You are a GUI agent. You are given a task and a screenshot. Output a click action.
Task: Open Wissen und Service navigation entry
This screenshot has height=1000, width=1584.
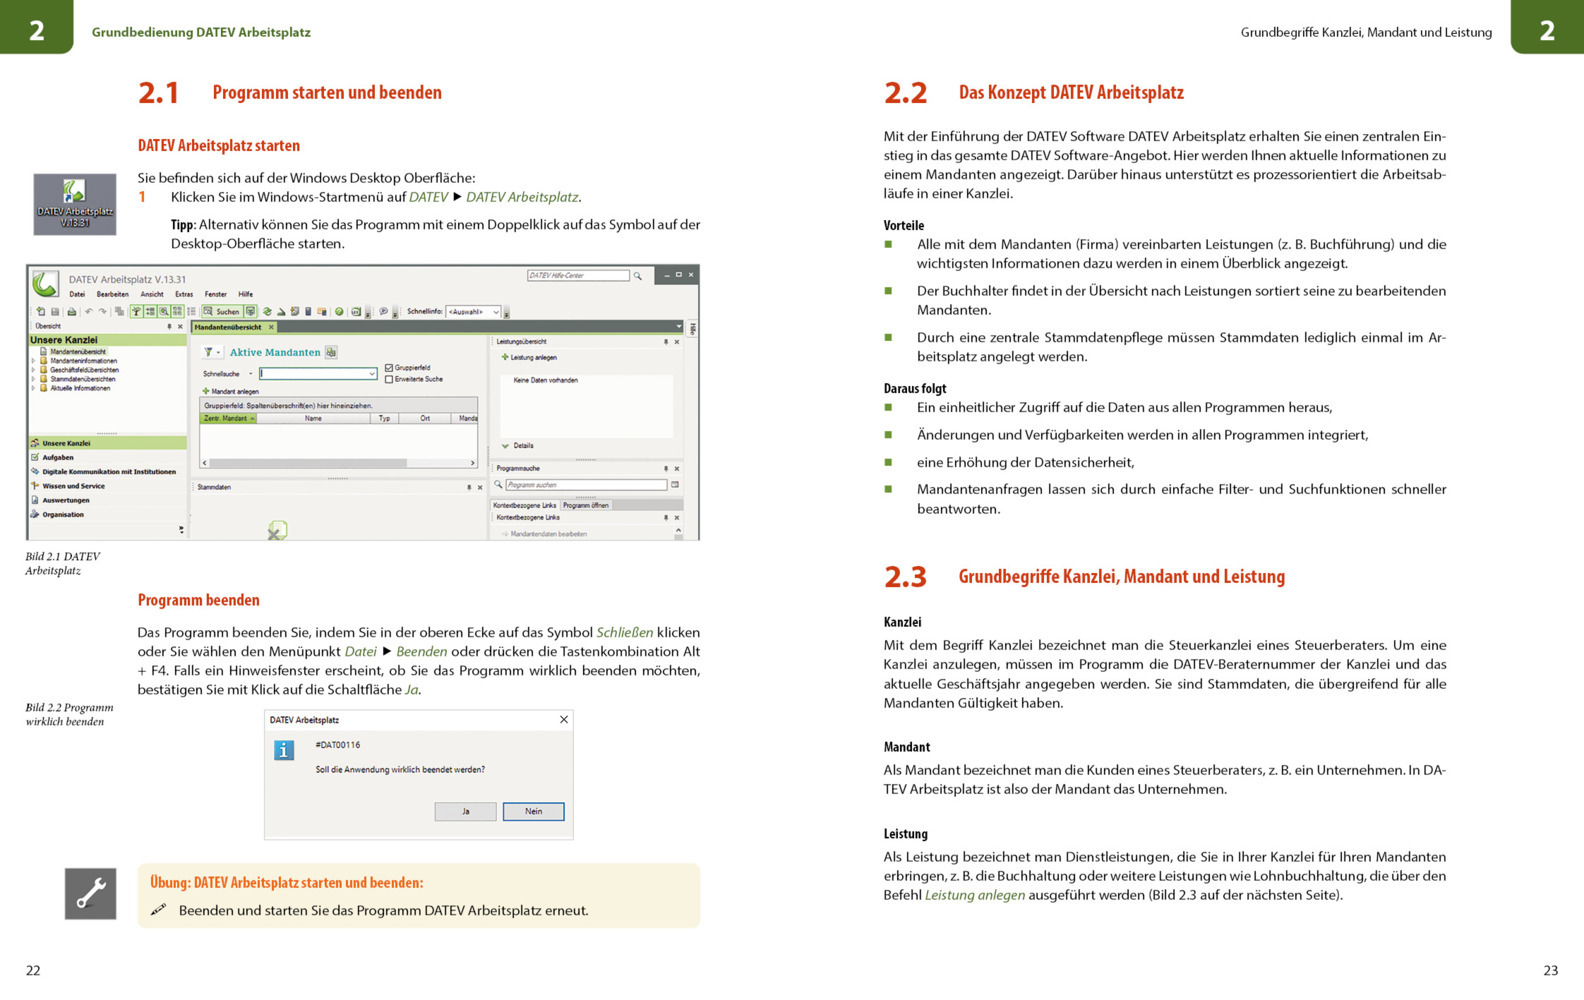point(107,486)
